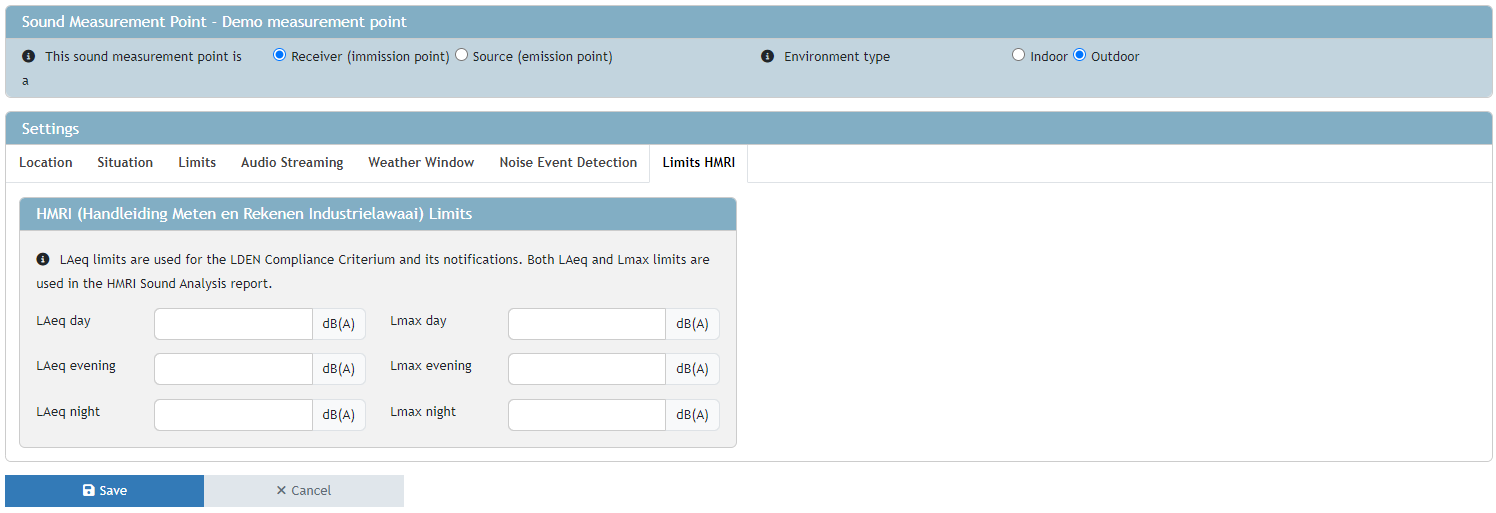Focus the Lmax night input field
Image resolution: width=1496 pixels, height=513 pixels.
pyautogui.click(x=587, y=415)
